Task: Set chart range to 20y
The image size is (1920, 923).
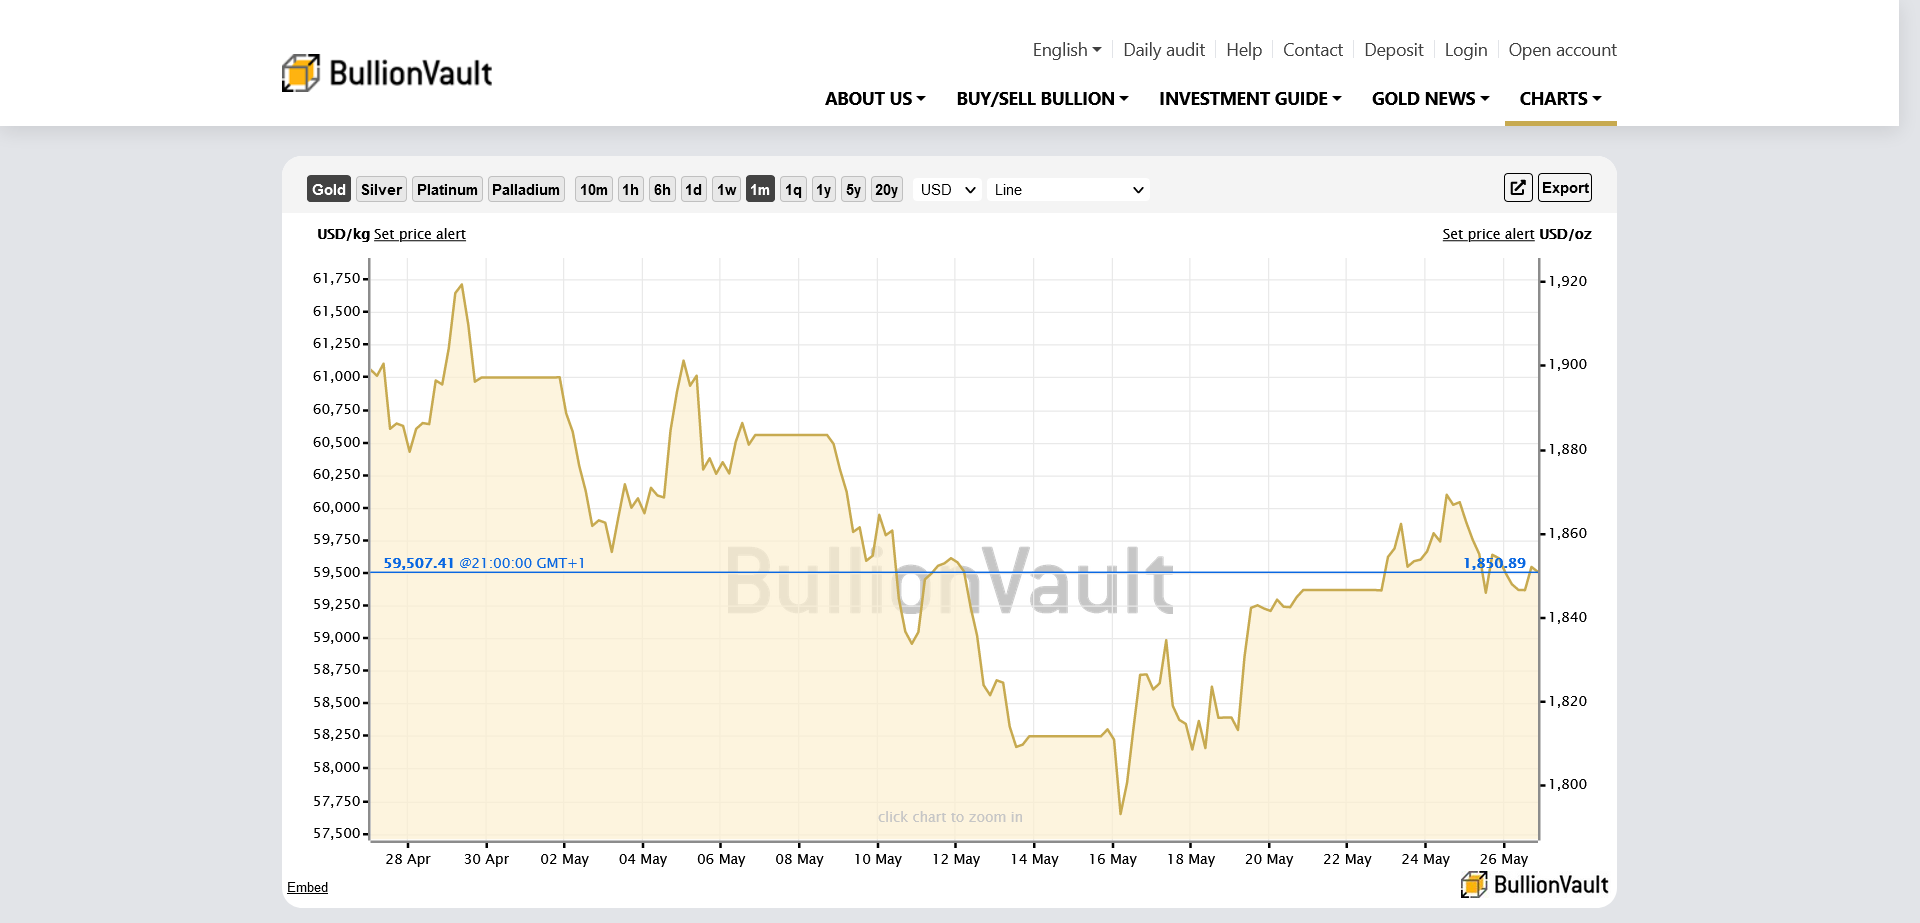Action: coord(886,190)
